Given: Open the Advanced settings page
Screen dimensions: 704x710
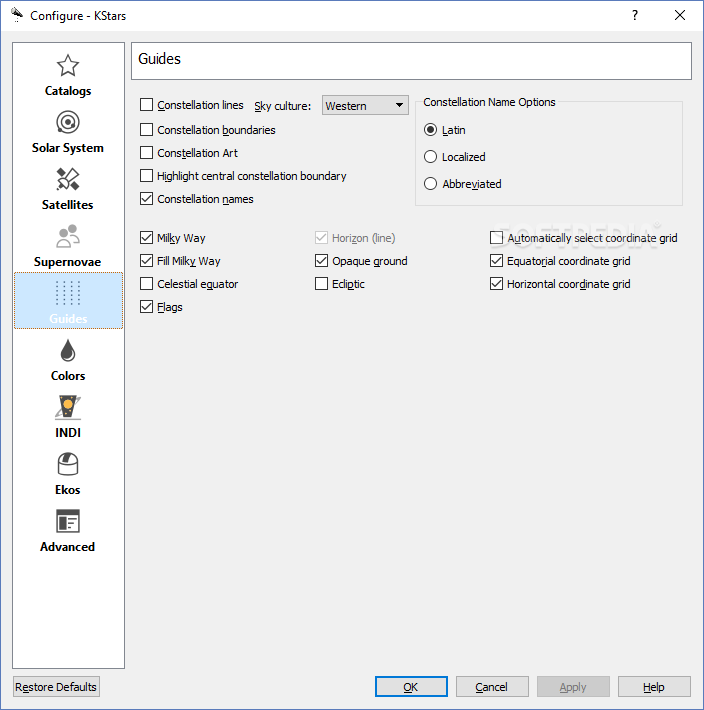Looking at the screenshot, I should coord(68,532).
